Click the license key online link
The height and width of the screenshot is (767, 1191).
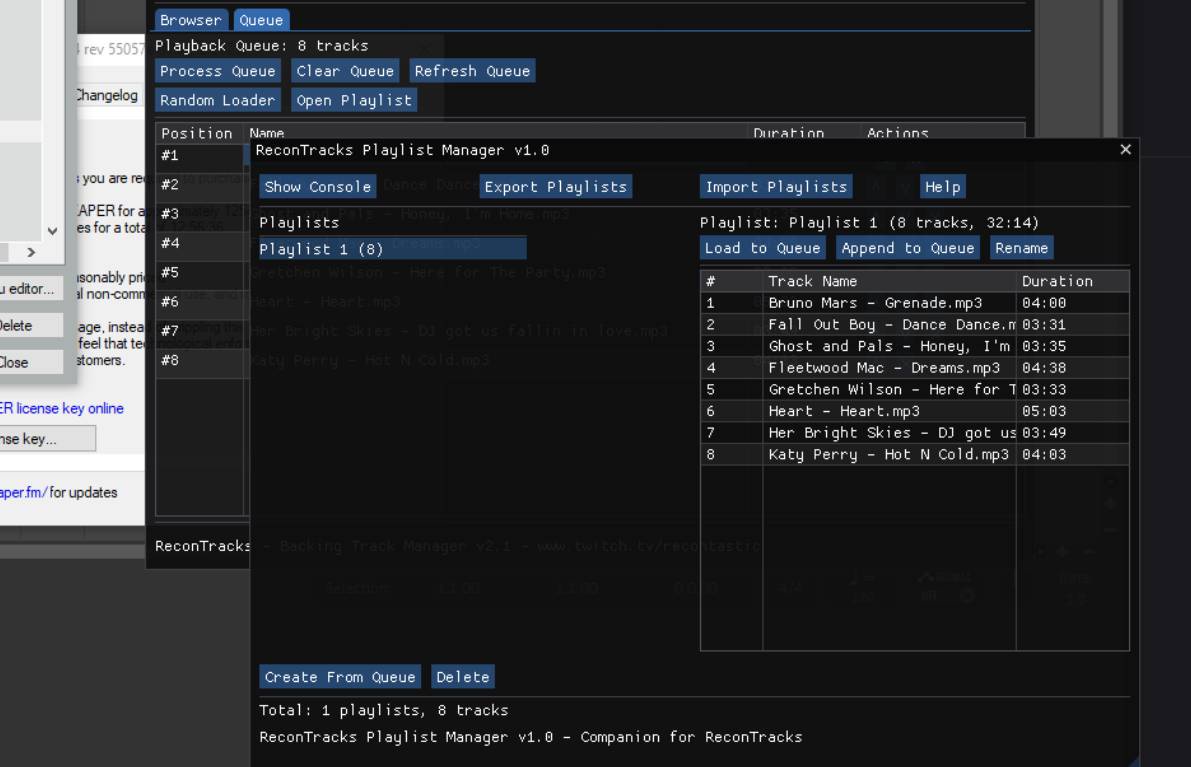(x=62, y=409)
